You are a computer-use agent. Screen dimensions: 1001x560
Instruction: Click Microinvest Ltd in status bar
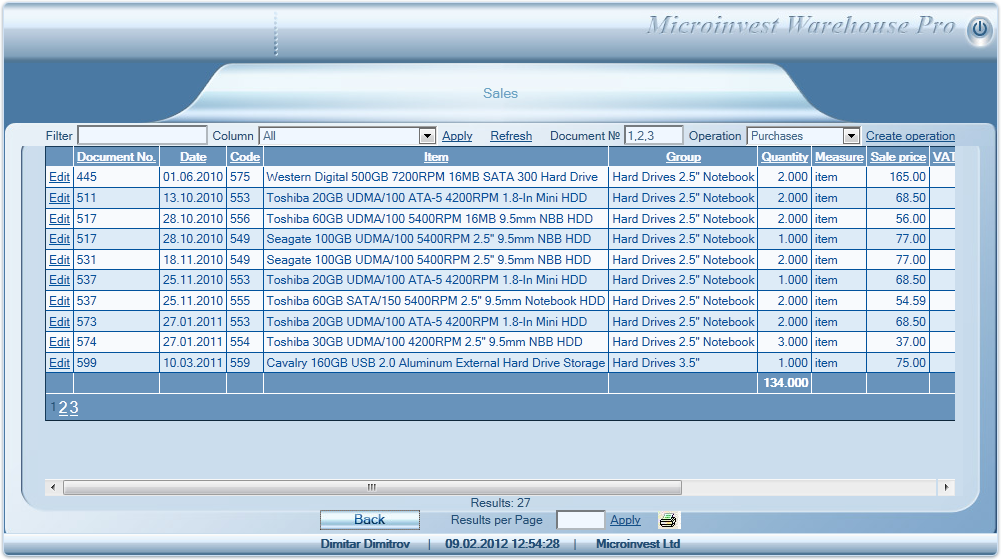coord(638,544)
